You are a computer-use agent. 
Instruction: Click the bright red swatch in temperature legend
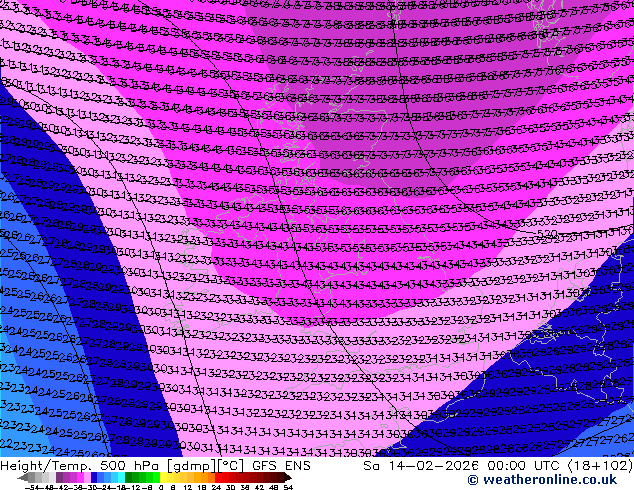pyautogui.click(x=218, y=477)
